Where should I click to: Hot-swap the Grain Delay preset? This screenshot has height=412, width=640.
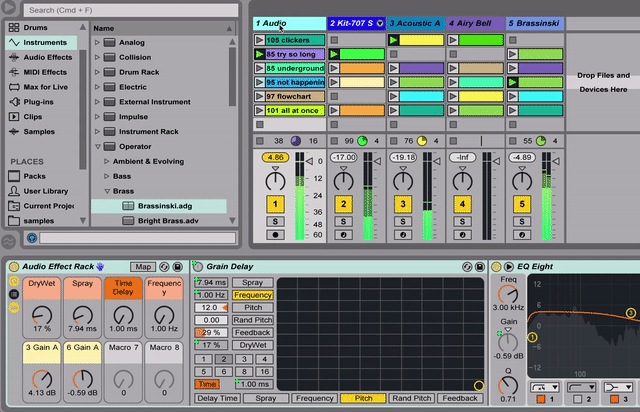(467, 267)
